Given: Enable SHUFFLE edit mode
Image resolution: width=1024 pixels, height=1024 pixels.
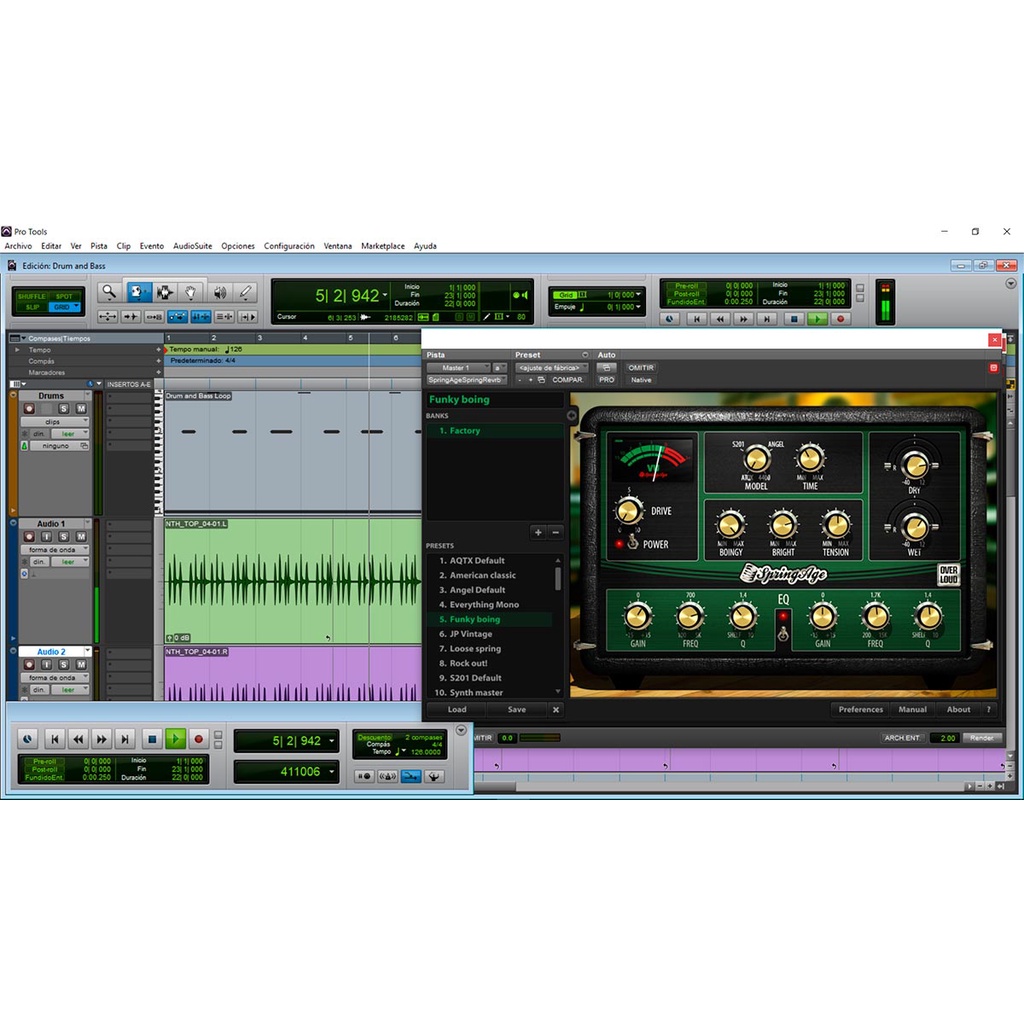Looking at the screenshot, I should [32, 296].
